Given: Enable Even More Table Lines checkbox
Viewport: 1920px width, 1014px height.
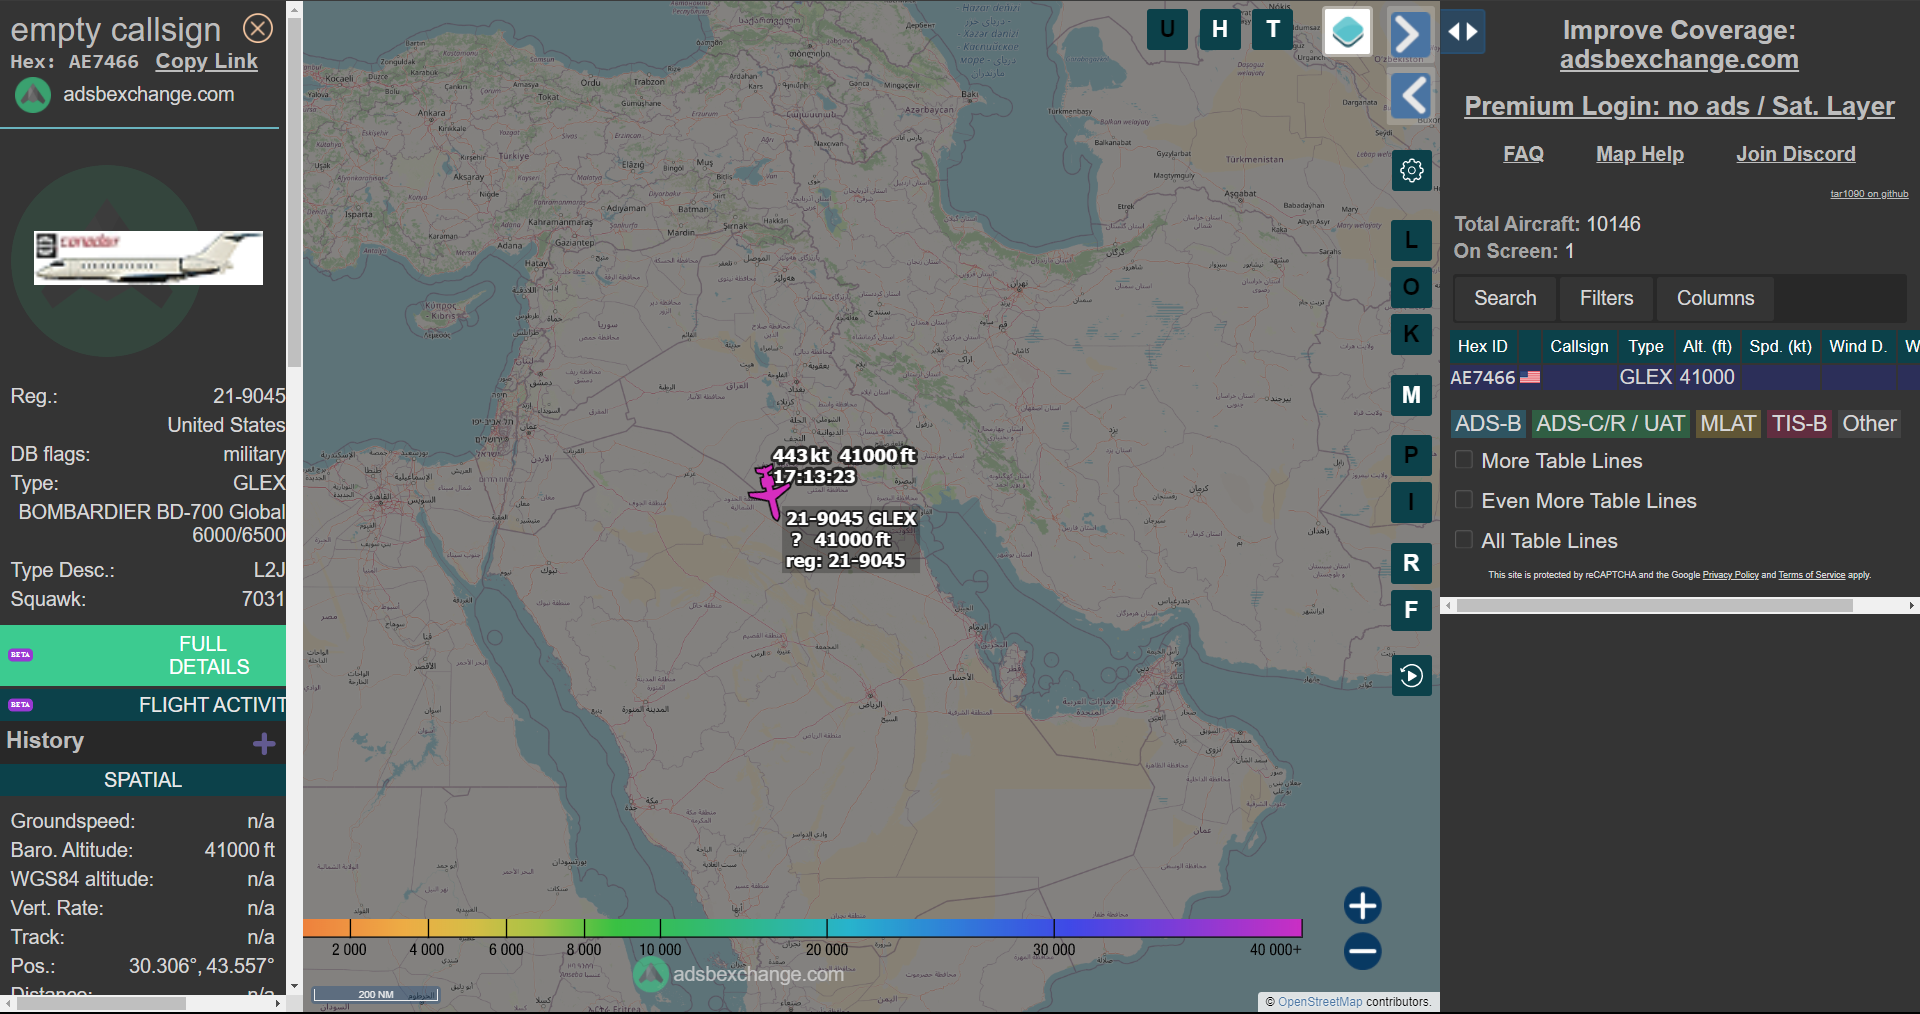Looking at the screenshot, I should tap(1464, 500).
